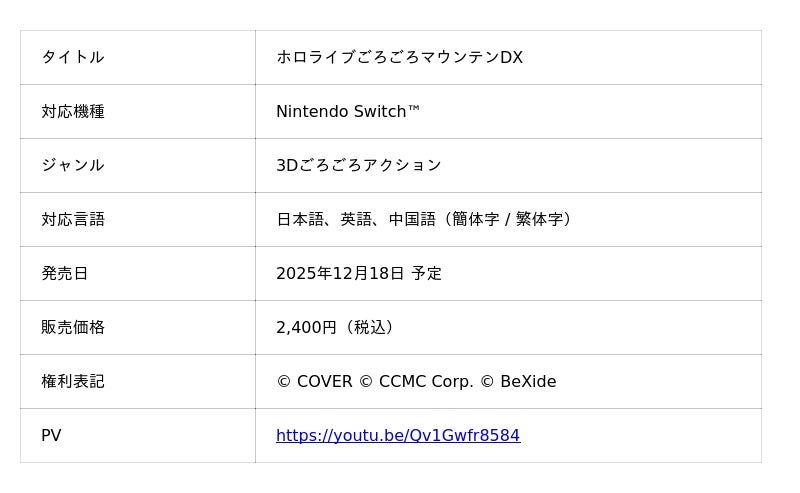Click the 発売日 label cell
Image resolution: width=800 pixels, height=493 pixels.
tap(65, 274)
